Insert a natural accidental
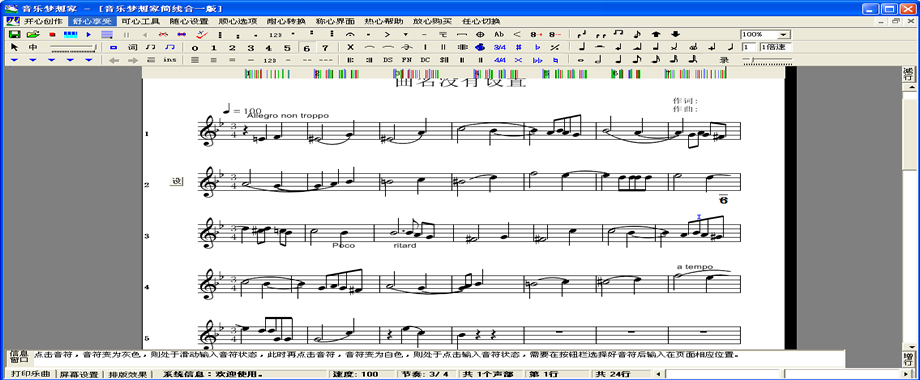920x380 pixels. [555, 60]
